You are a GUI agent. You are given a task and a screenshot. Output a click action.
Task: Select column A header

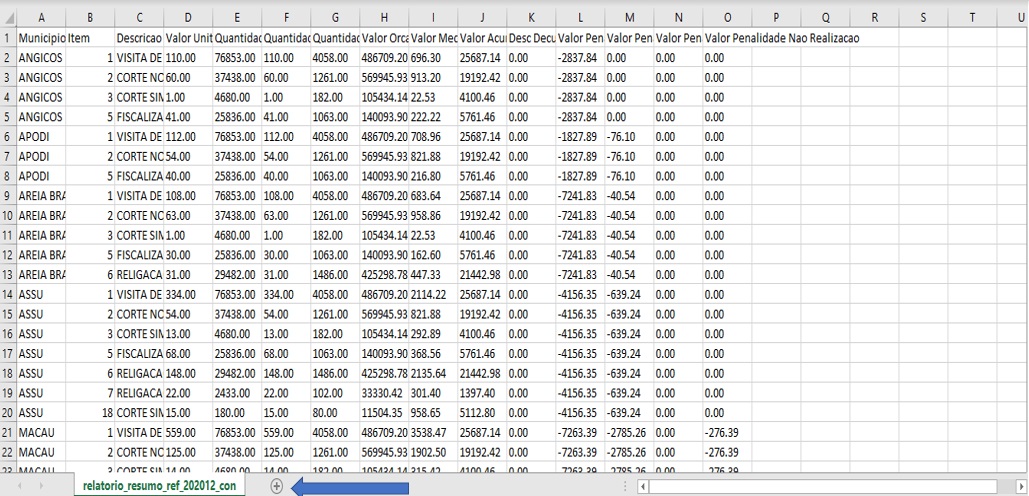[x=41, y=18]
